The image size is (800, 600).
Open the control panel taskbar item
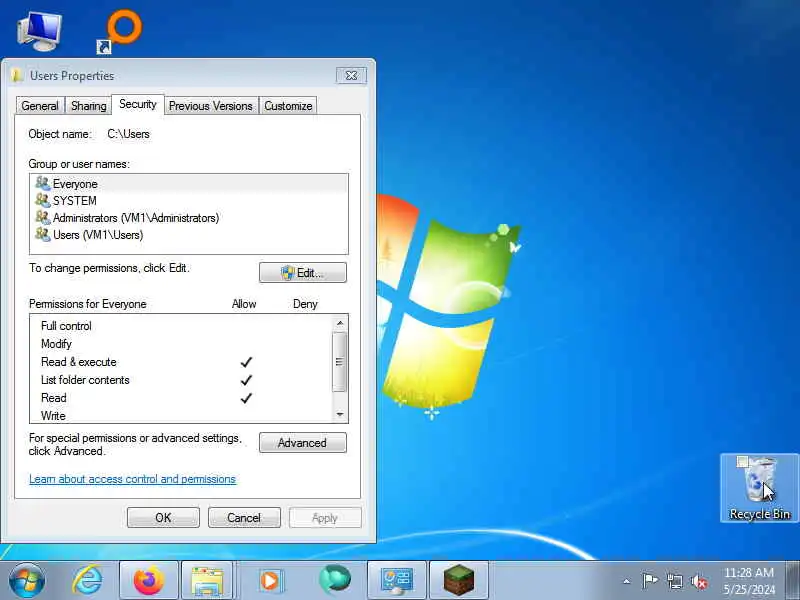pyautogui.click(x=397, y=580)
